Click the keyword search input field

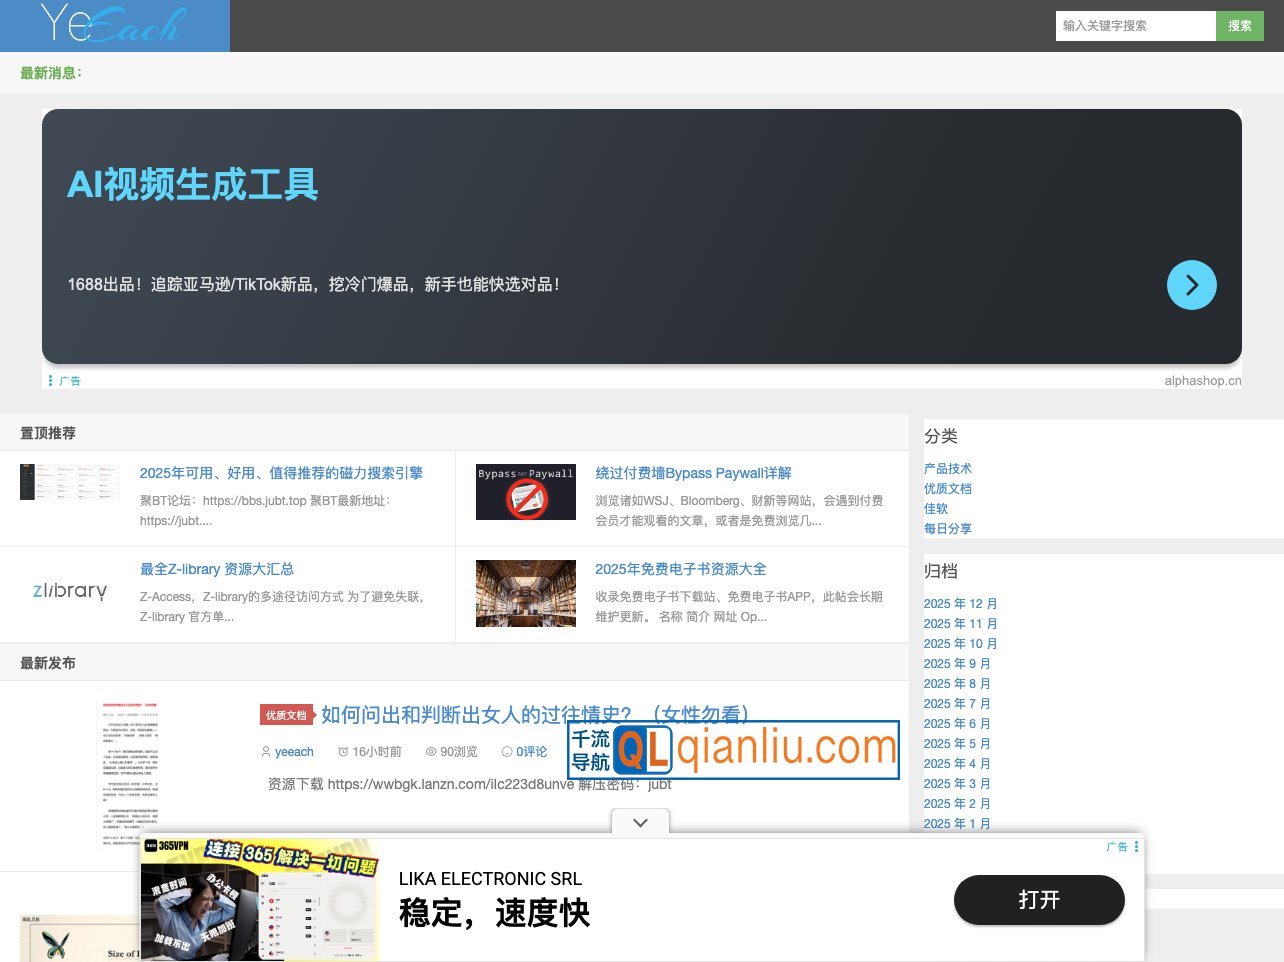tap(1135, 25)
